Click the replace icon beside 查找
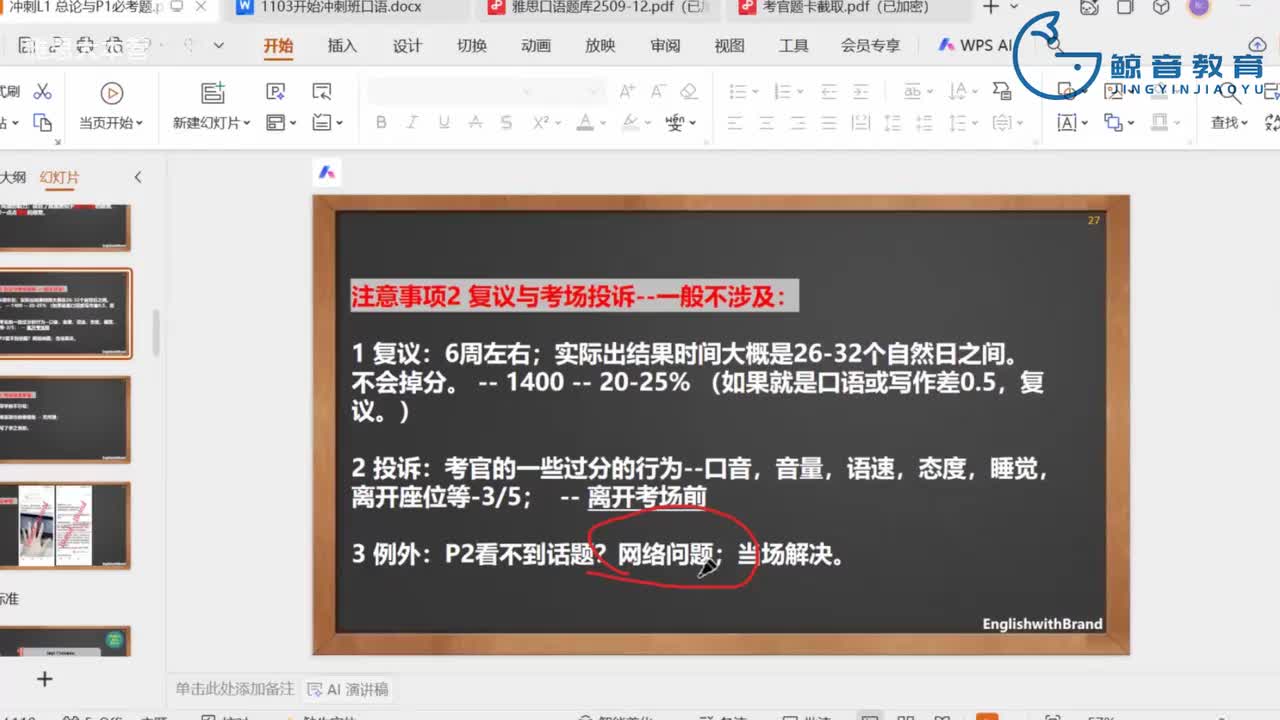This screenshot has width=1280, height=720. (1271, 123)
